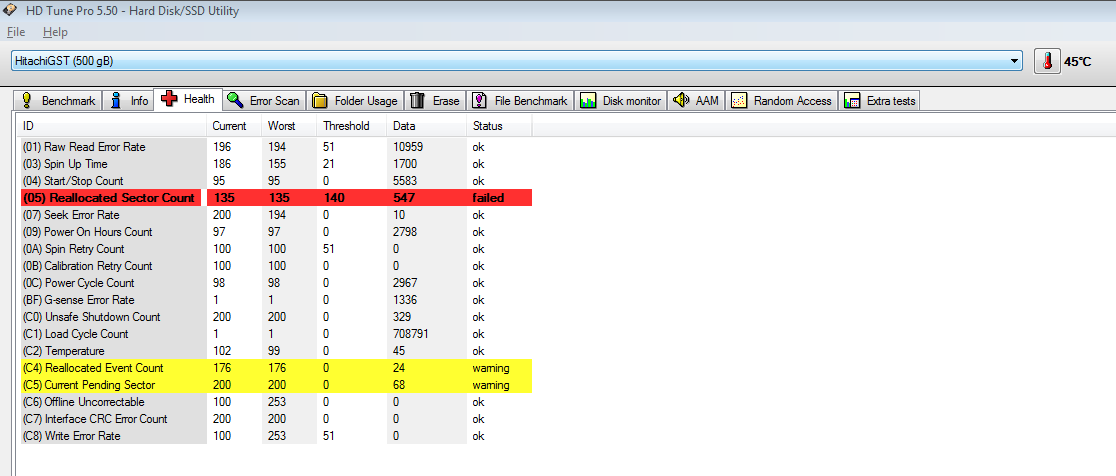Screen dimensions: 1116x476
Task: Select the Calibration Retry Count row
Action: coord(275,266)
